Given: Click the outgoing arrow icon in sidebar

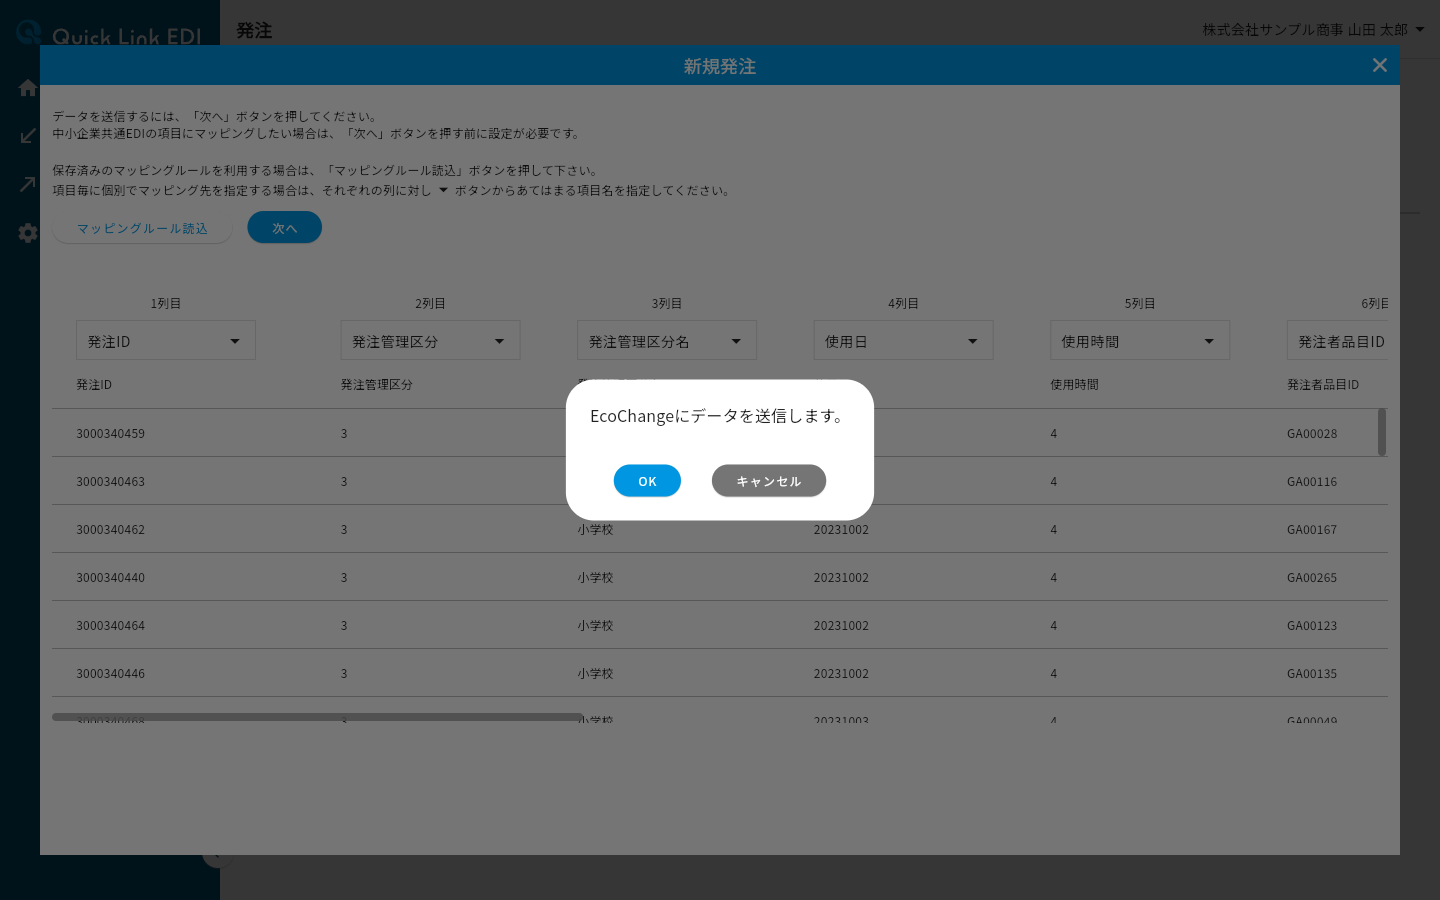Looking at the screenshot, I should pyautogui.click(x=28, y=184).
